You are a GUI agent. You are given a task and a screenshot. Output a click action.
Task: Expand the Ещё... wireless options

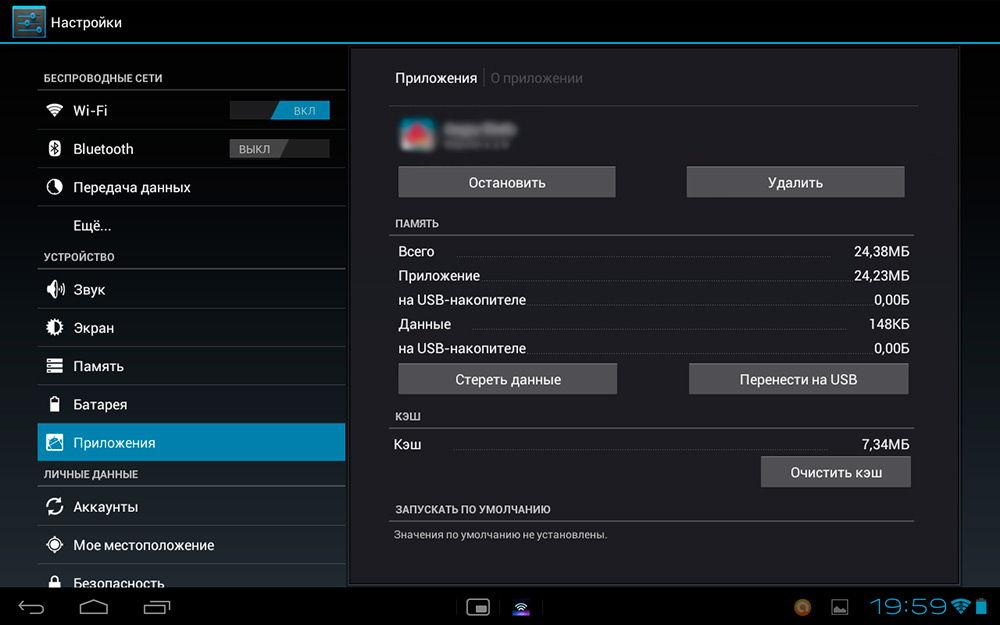click(92, 225)
